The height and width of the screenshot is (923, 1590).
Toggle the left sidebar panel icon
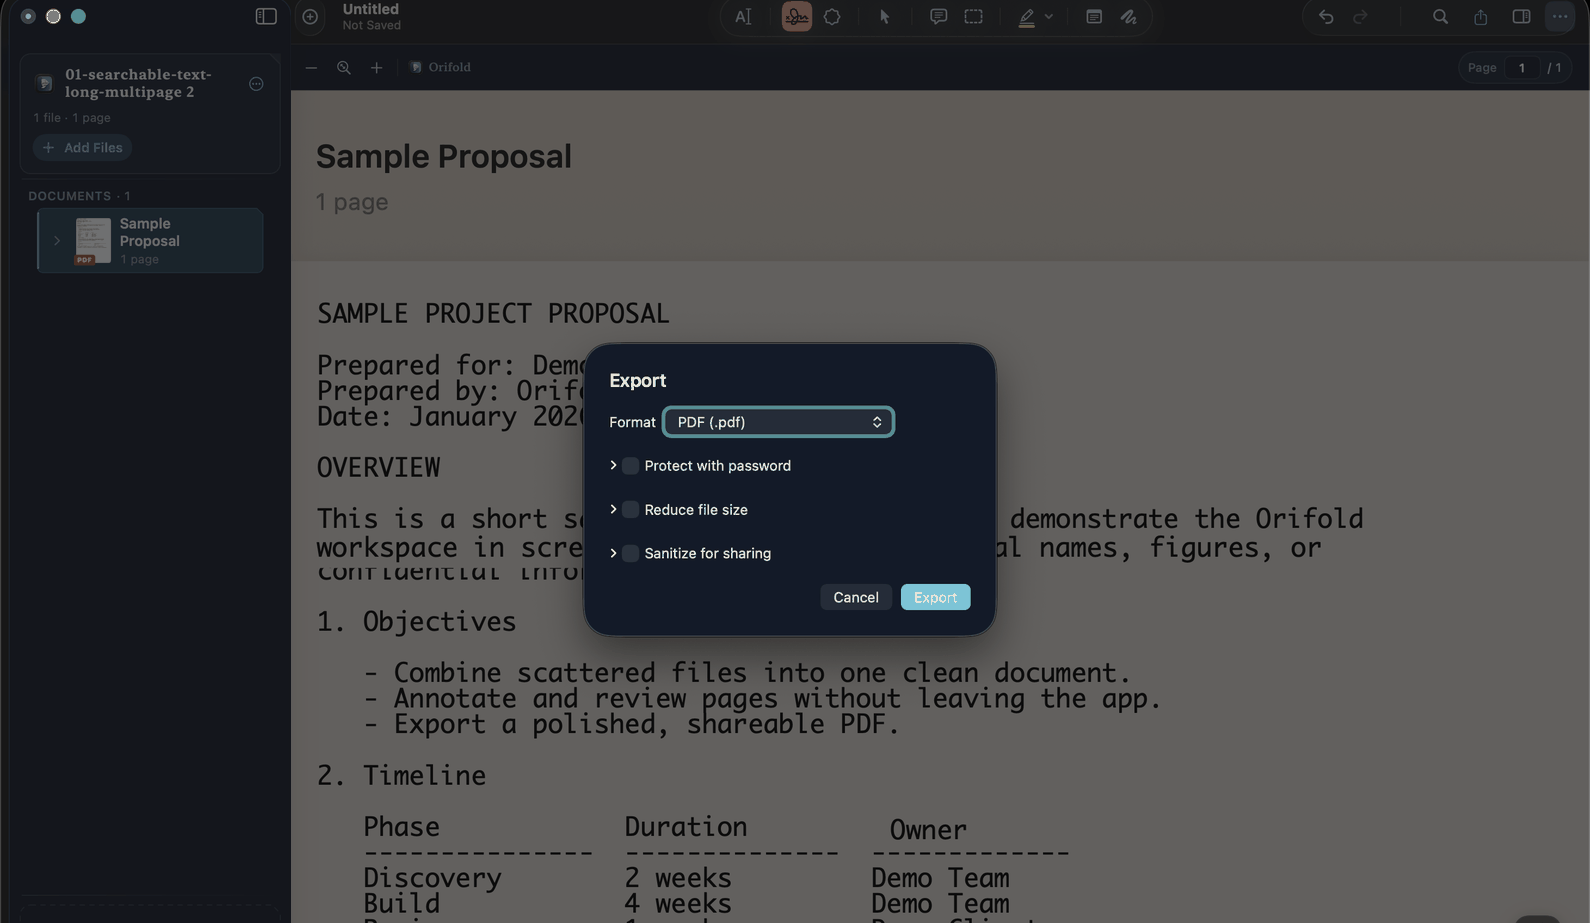point(266,17)
